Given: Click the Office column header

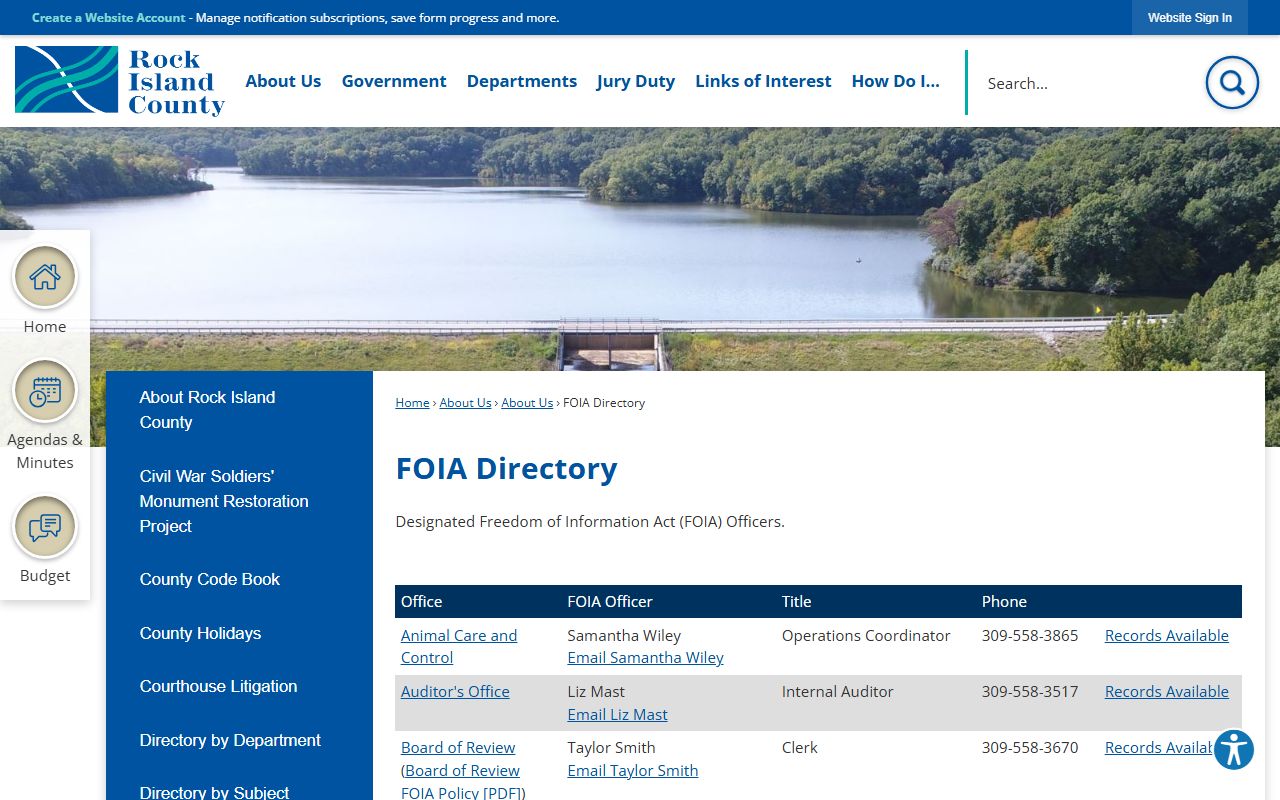Looking at the screenshot, I should [421, 601].
